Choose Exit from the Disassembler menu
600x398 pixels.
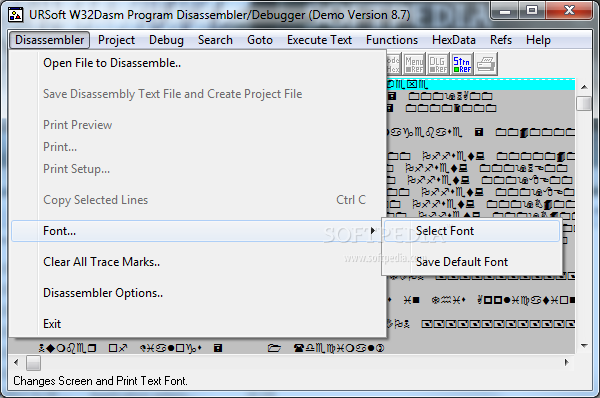coord(198,324)
